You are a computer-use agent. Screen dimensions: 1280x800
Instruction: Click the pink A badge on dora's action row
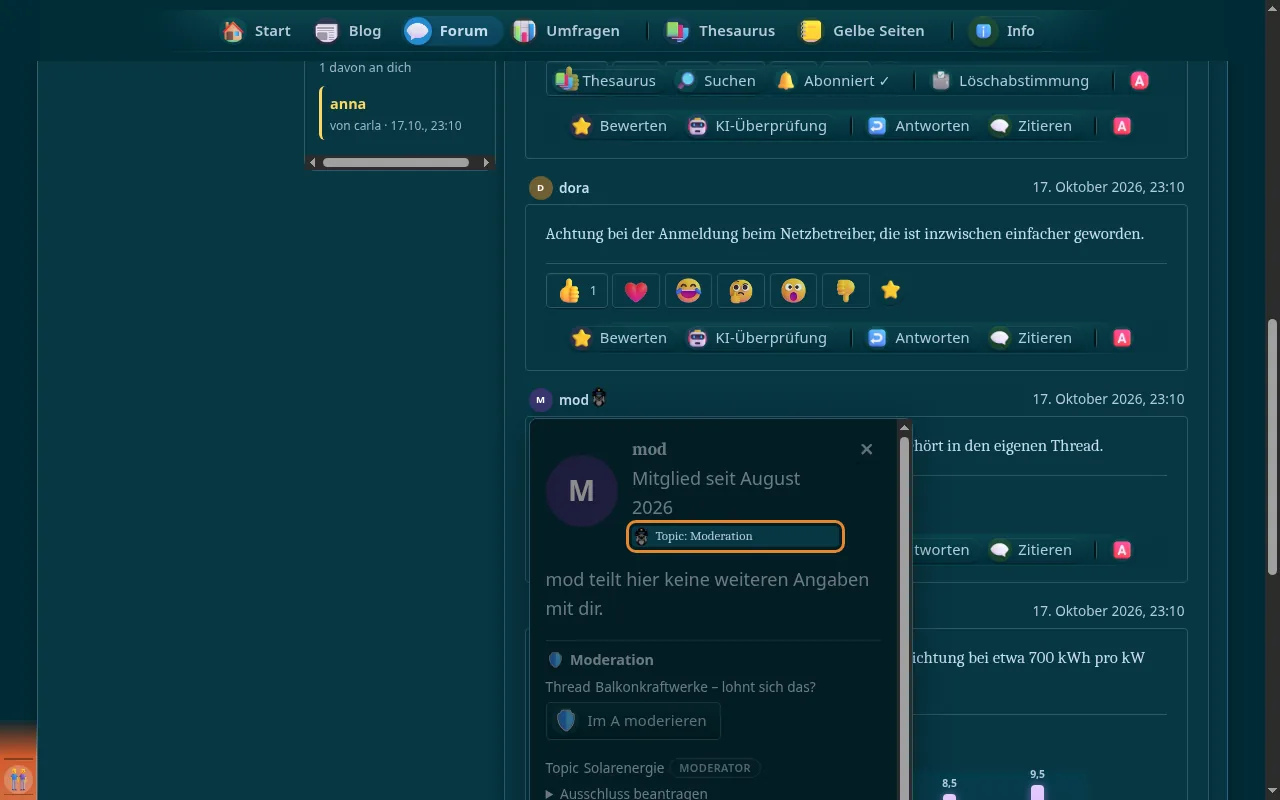[1122, 338]
